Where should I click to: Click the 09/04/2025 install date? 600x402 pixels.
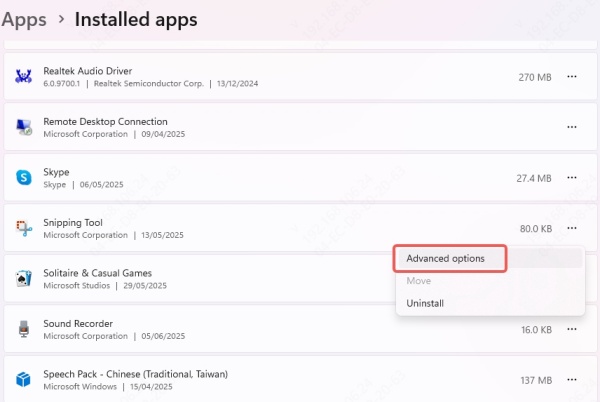coord(163,134)
